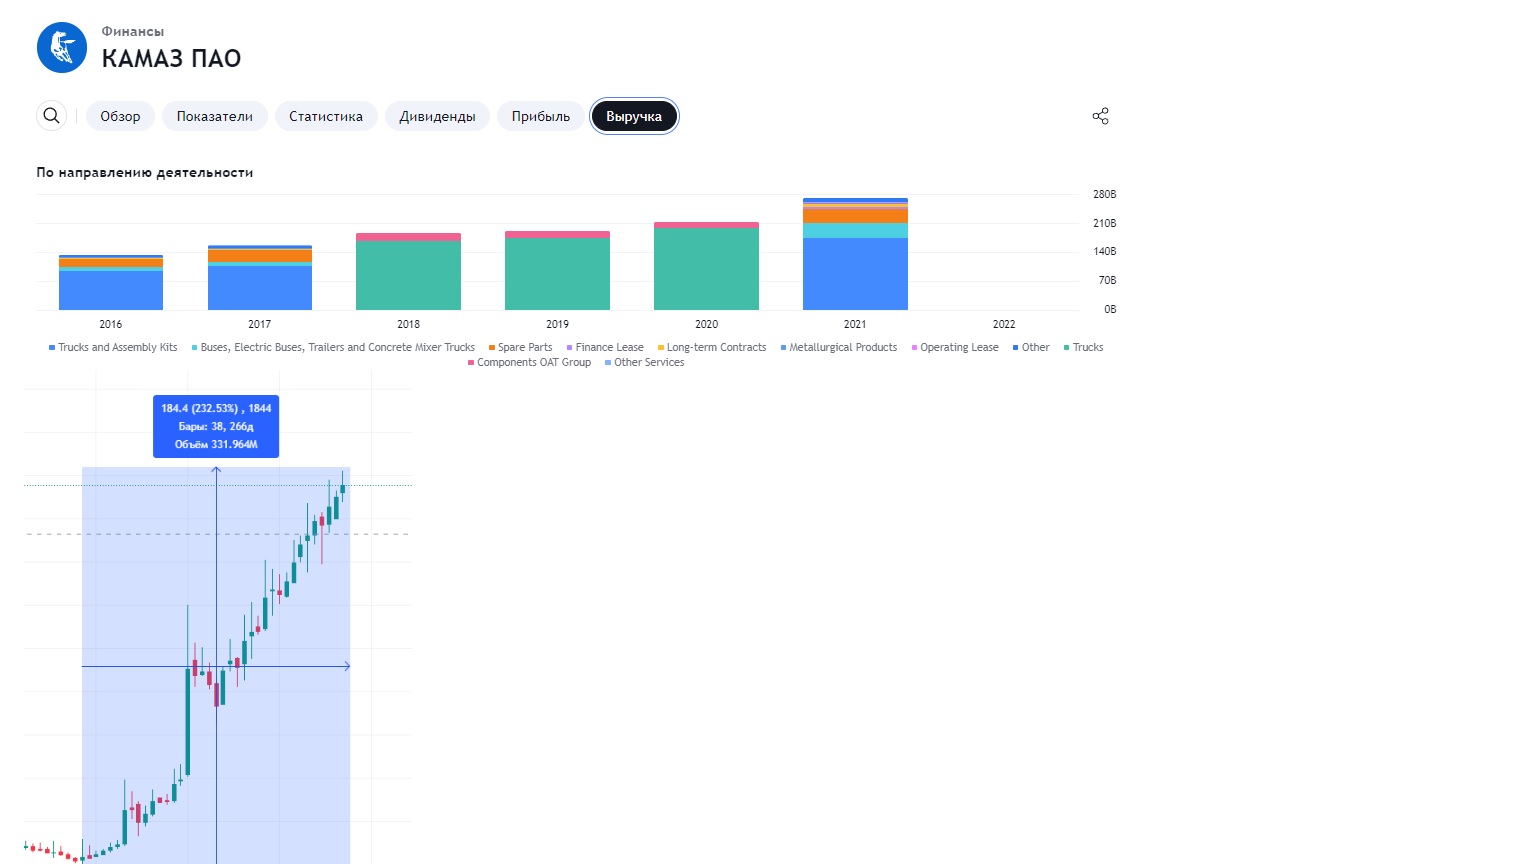Toggle the Operating Lease legend item
1536x864 pixels.
[x=955, y=347]
